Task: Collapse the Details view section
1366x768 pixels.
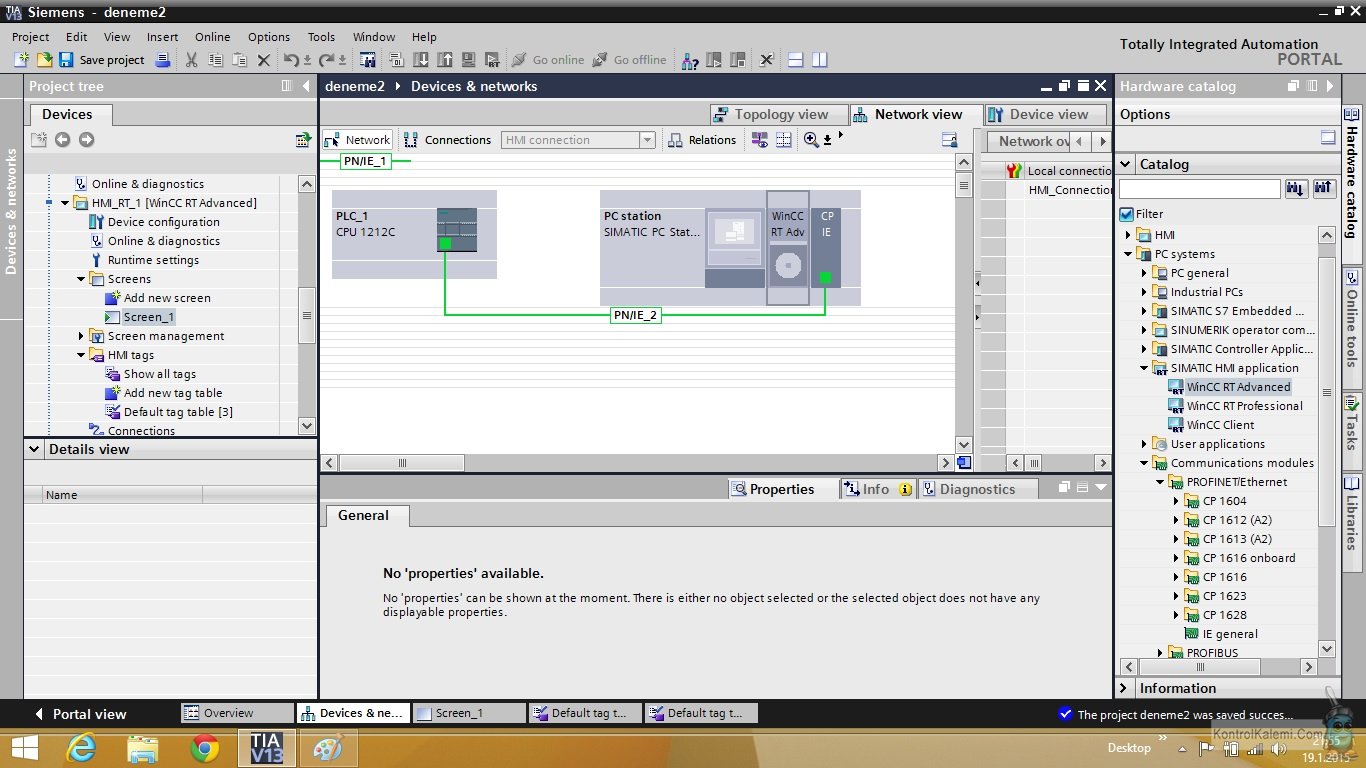Action: pos(33,449)
